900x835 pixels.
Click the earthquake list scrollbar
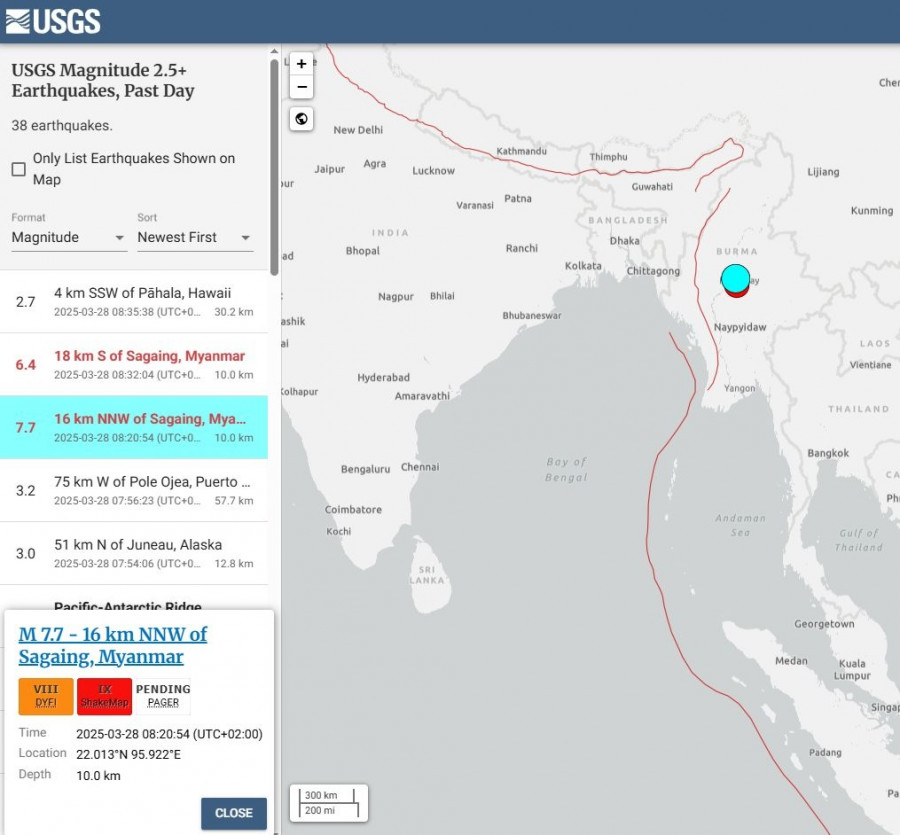pos(274,160)
